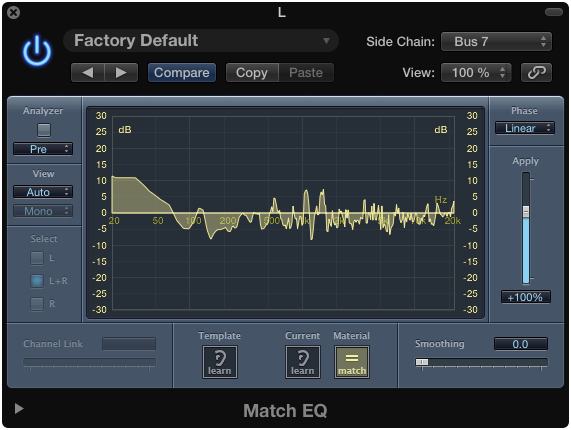This screenshot has height=430, width=571.
Task: Click the Channel Link slider track
Action: pos(89,362)
